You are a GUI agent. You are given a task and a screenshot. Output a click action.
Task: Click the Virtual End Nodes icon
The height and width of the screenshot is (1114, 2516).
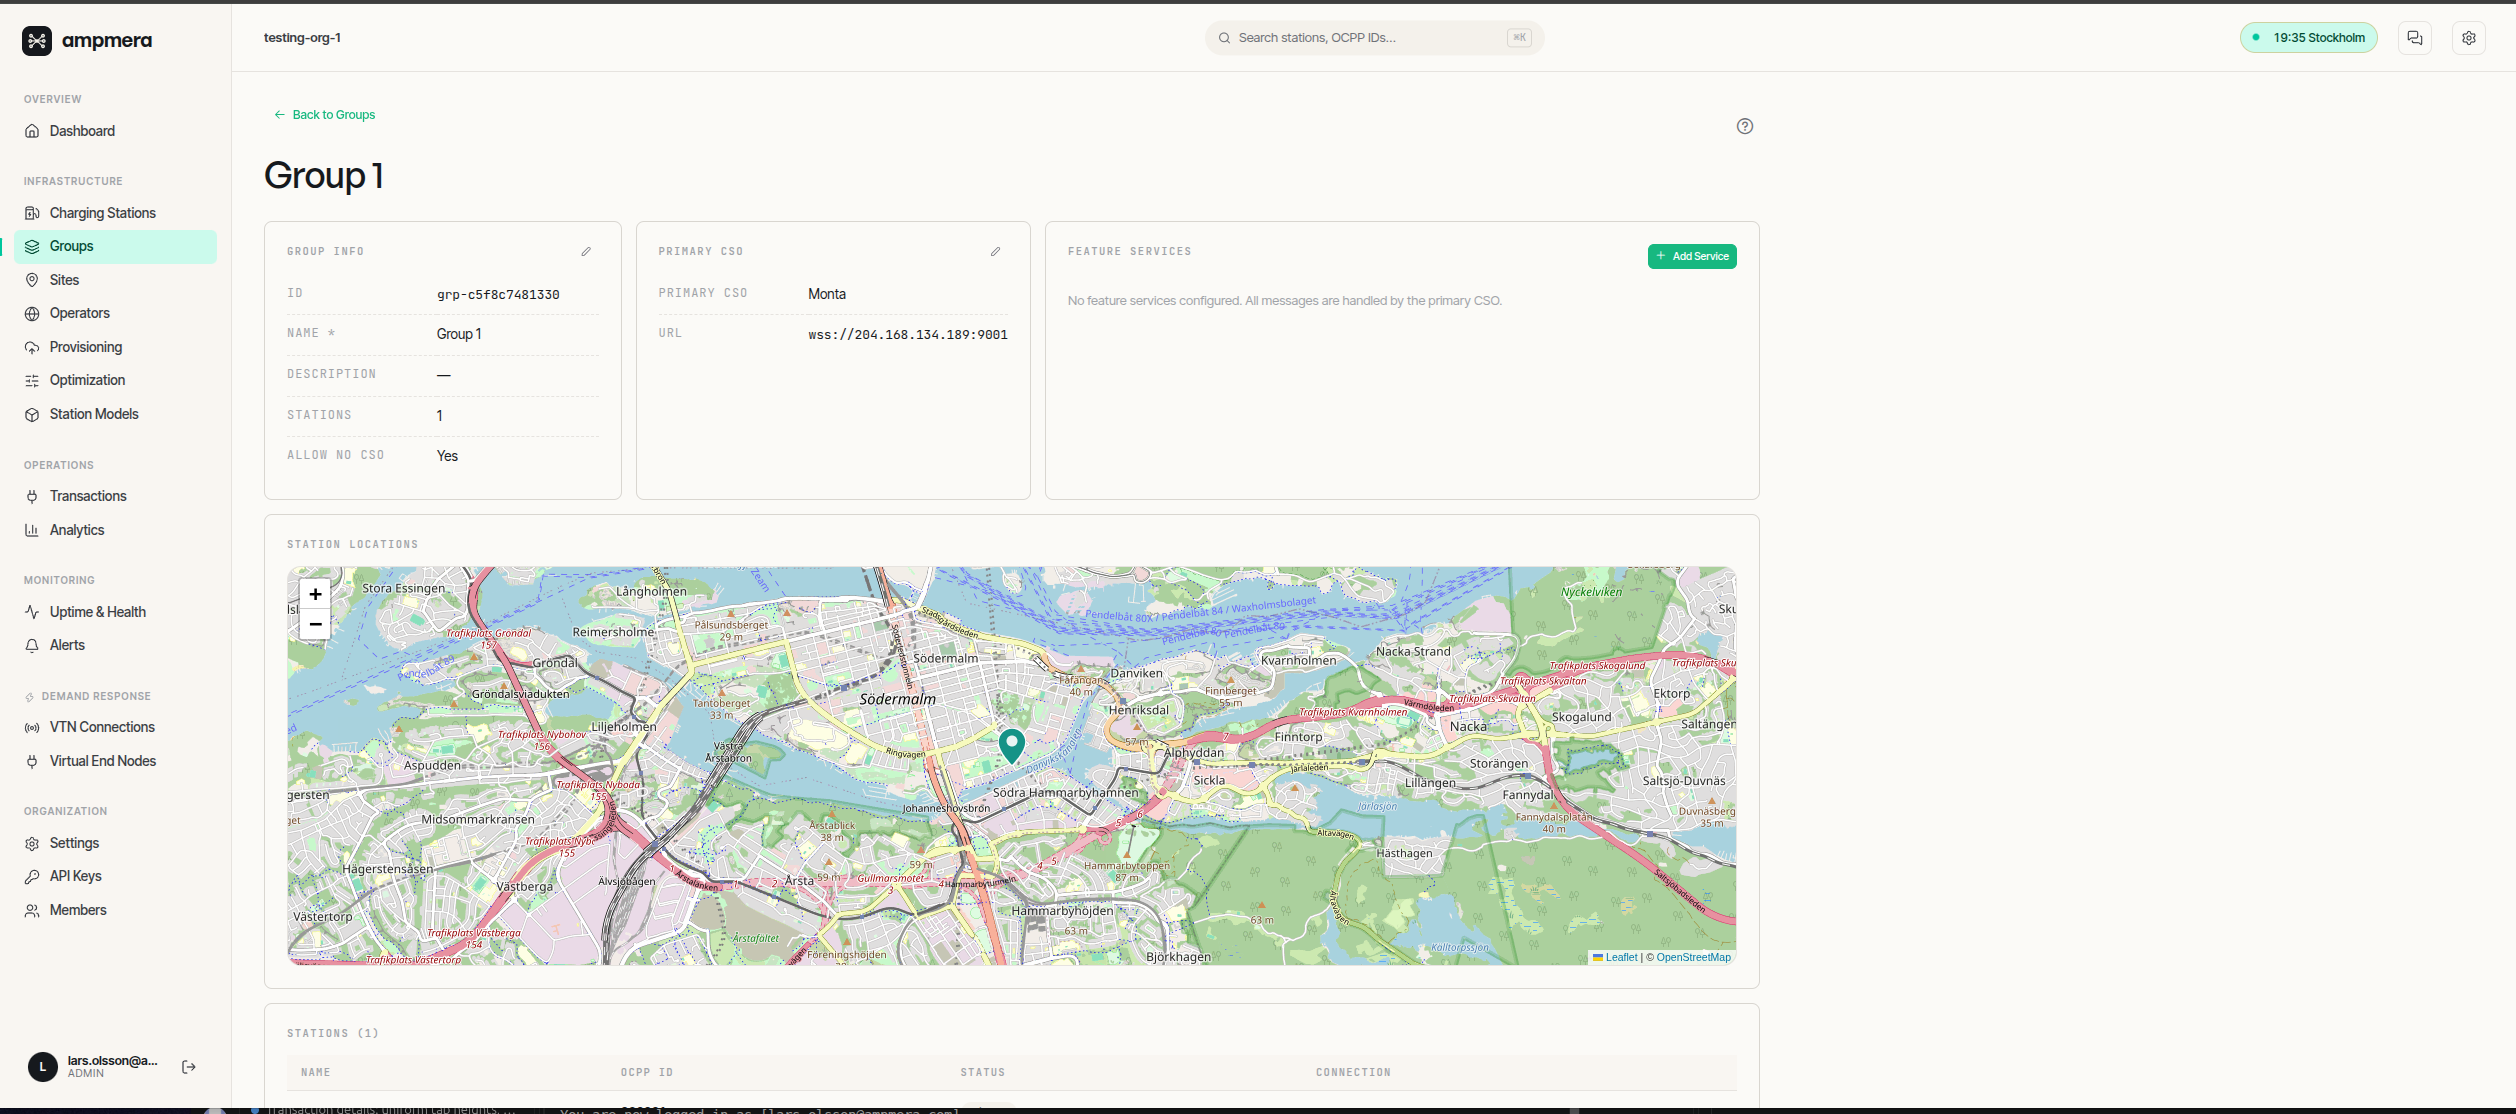pyautogui.click(x=32, y=761)
